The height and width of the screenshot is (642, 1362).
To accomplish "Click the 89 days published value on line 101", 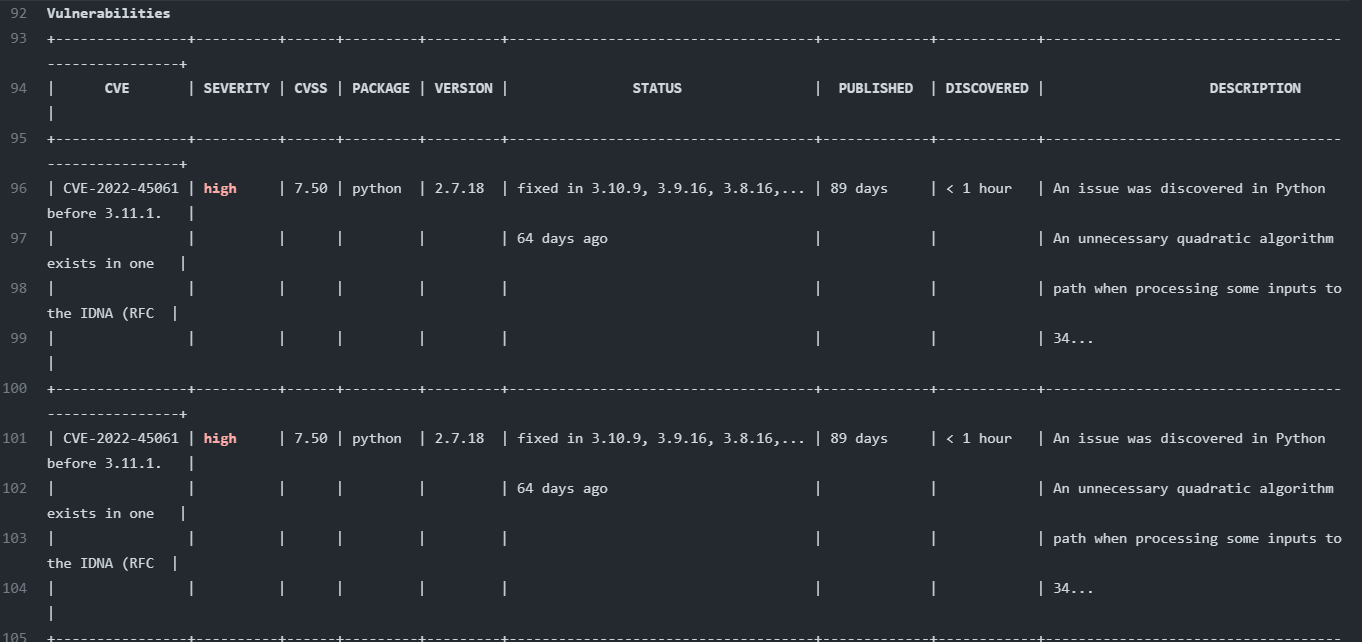I will pos(858,438).
